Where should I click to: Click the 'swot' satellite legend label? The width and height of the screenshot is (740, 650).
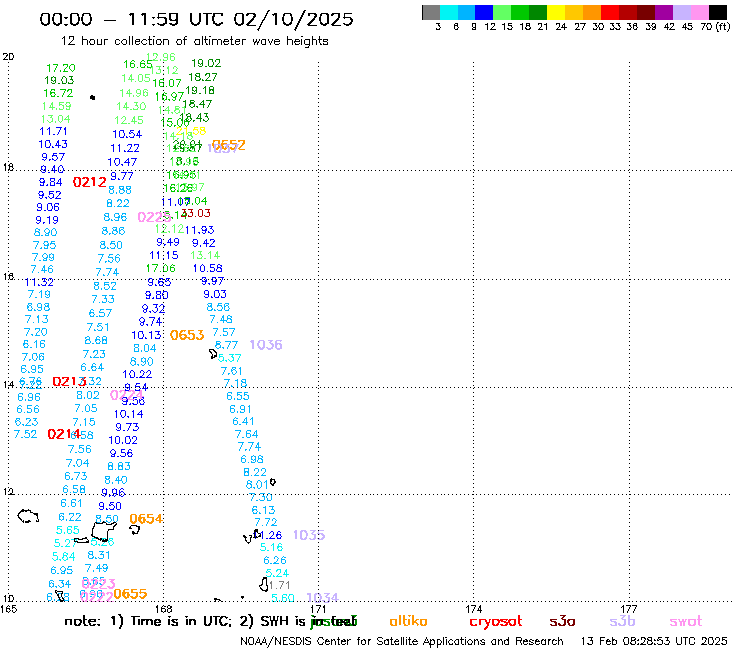[686, 621]
